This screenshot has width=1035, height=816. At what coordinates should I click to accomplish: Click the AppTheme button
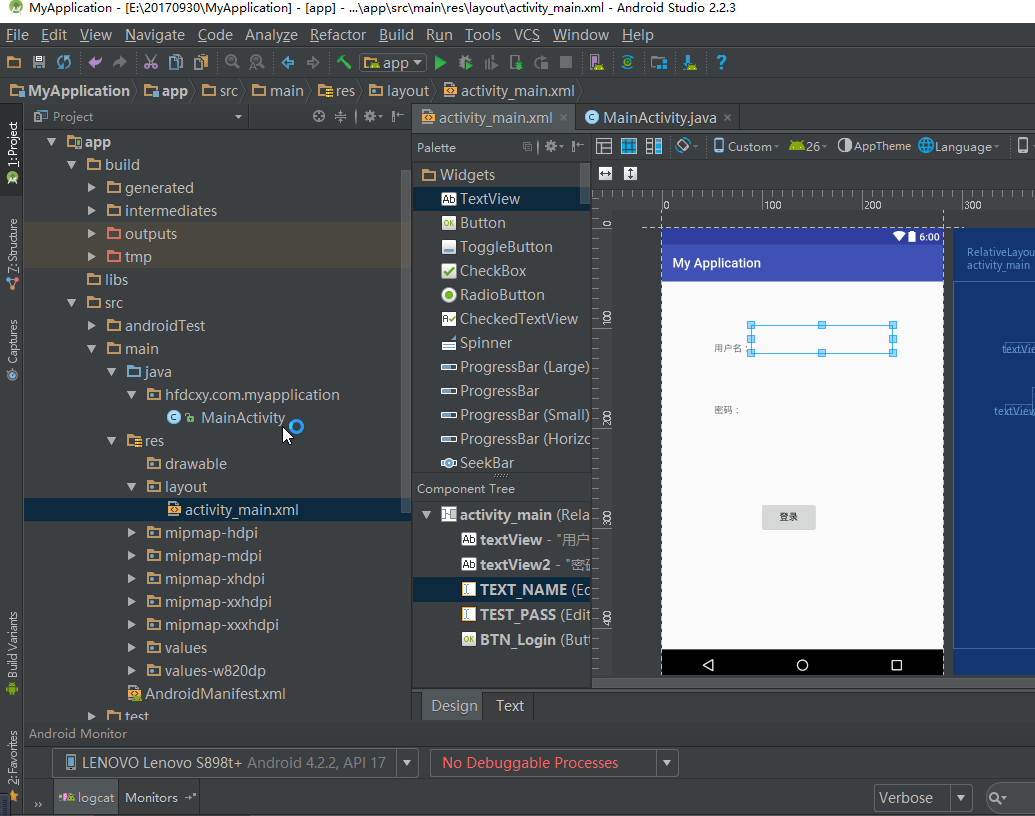pos(874,146)
